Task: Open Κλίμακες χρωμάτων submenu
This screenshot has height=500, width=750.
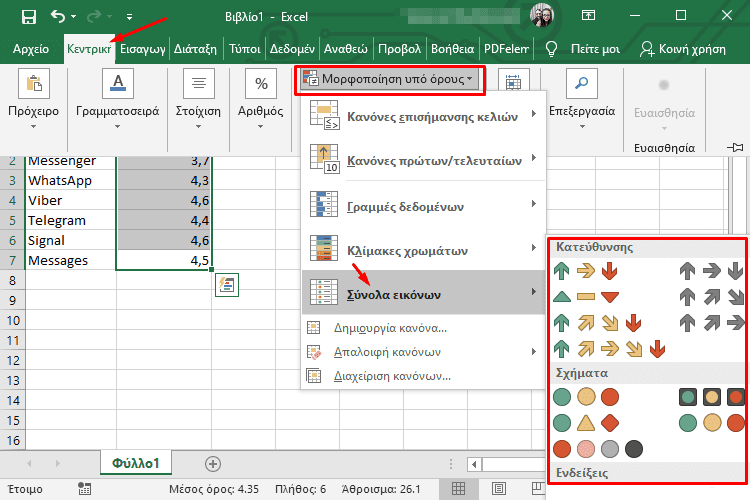Action: coord(423,249)
